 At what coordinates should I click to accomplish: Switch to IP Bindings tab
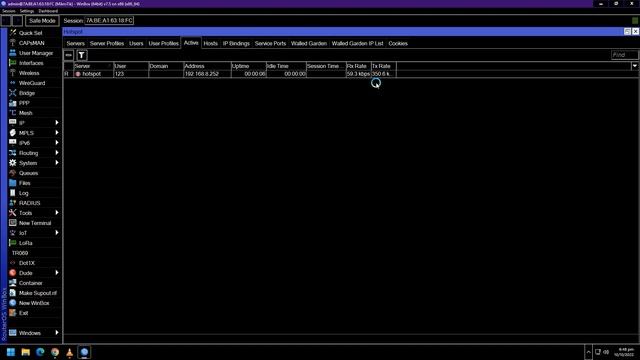[x=236, y=43]
